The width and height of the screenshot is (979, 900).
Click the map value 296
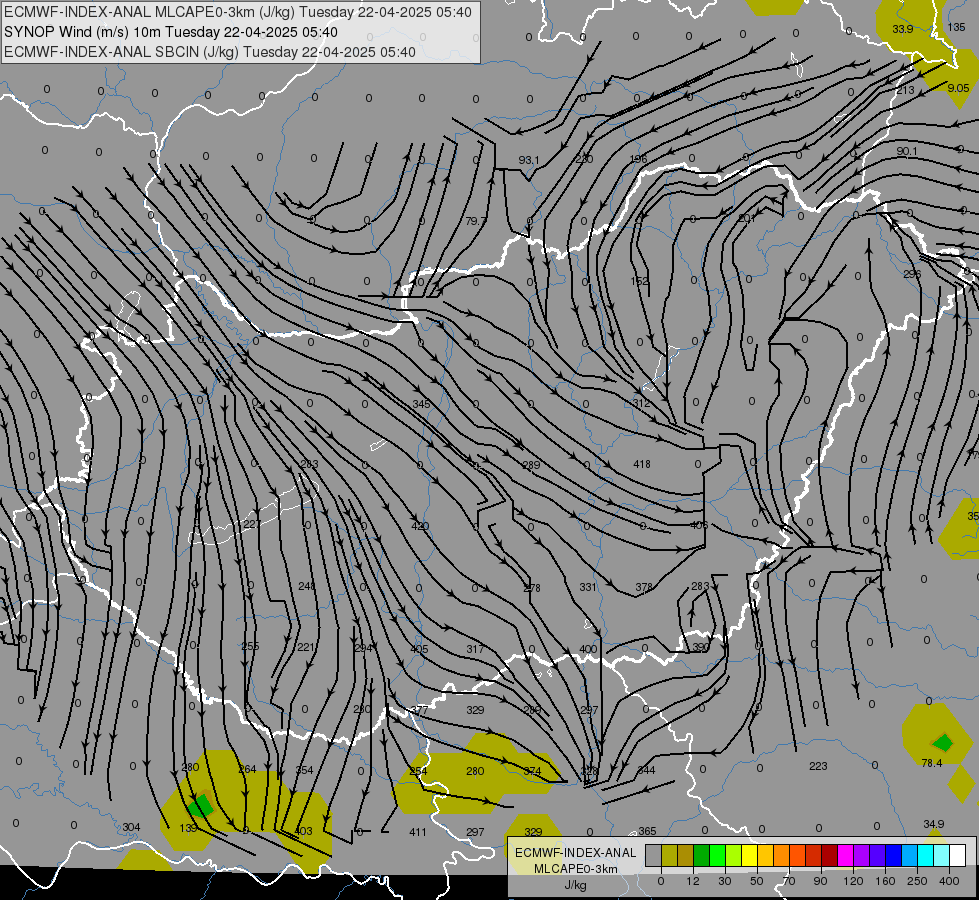coord(912,274)
